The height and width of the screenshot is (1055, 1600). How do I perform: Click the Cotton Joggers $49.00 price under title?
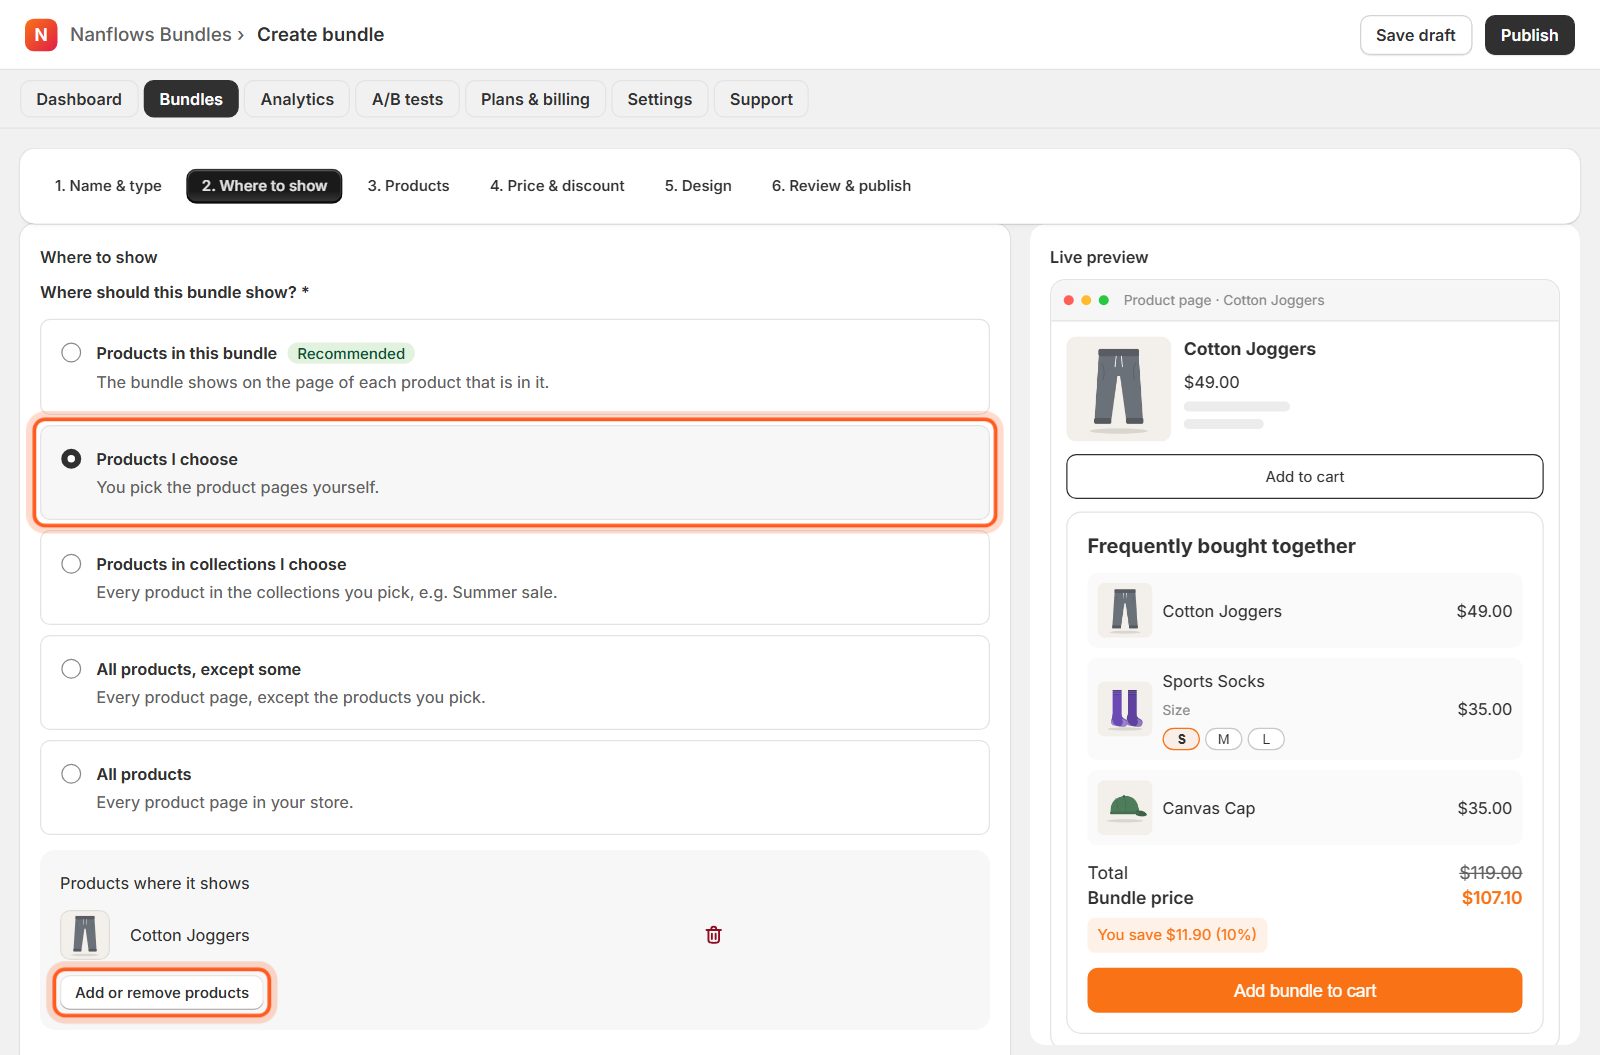click(1211, 382)
